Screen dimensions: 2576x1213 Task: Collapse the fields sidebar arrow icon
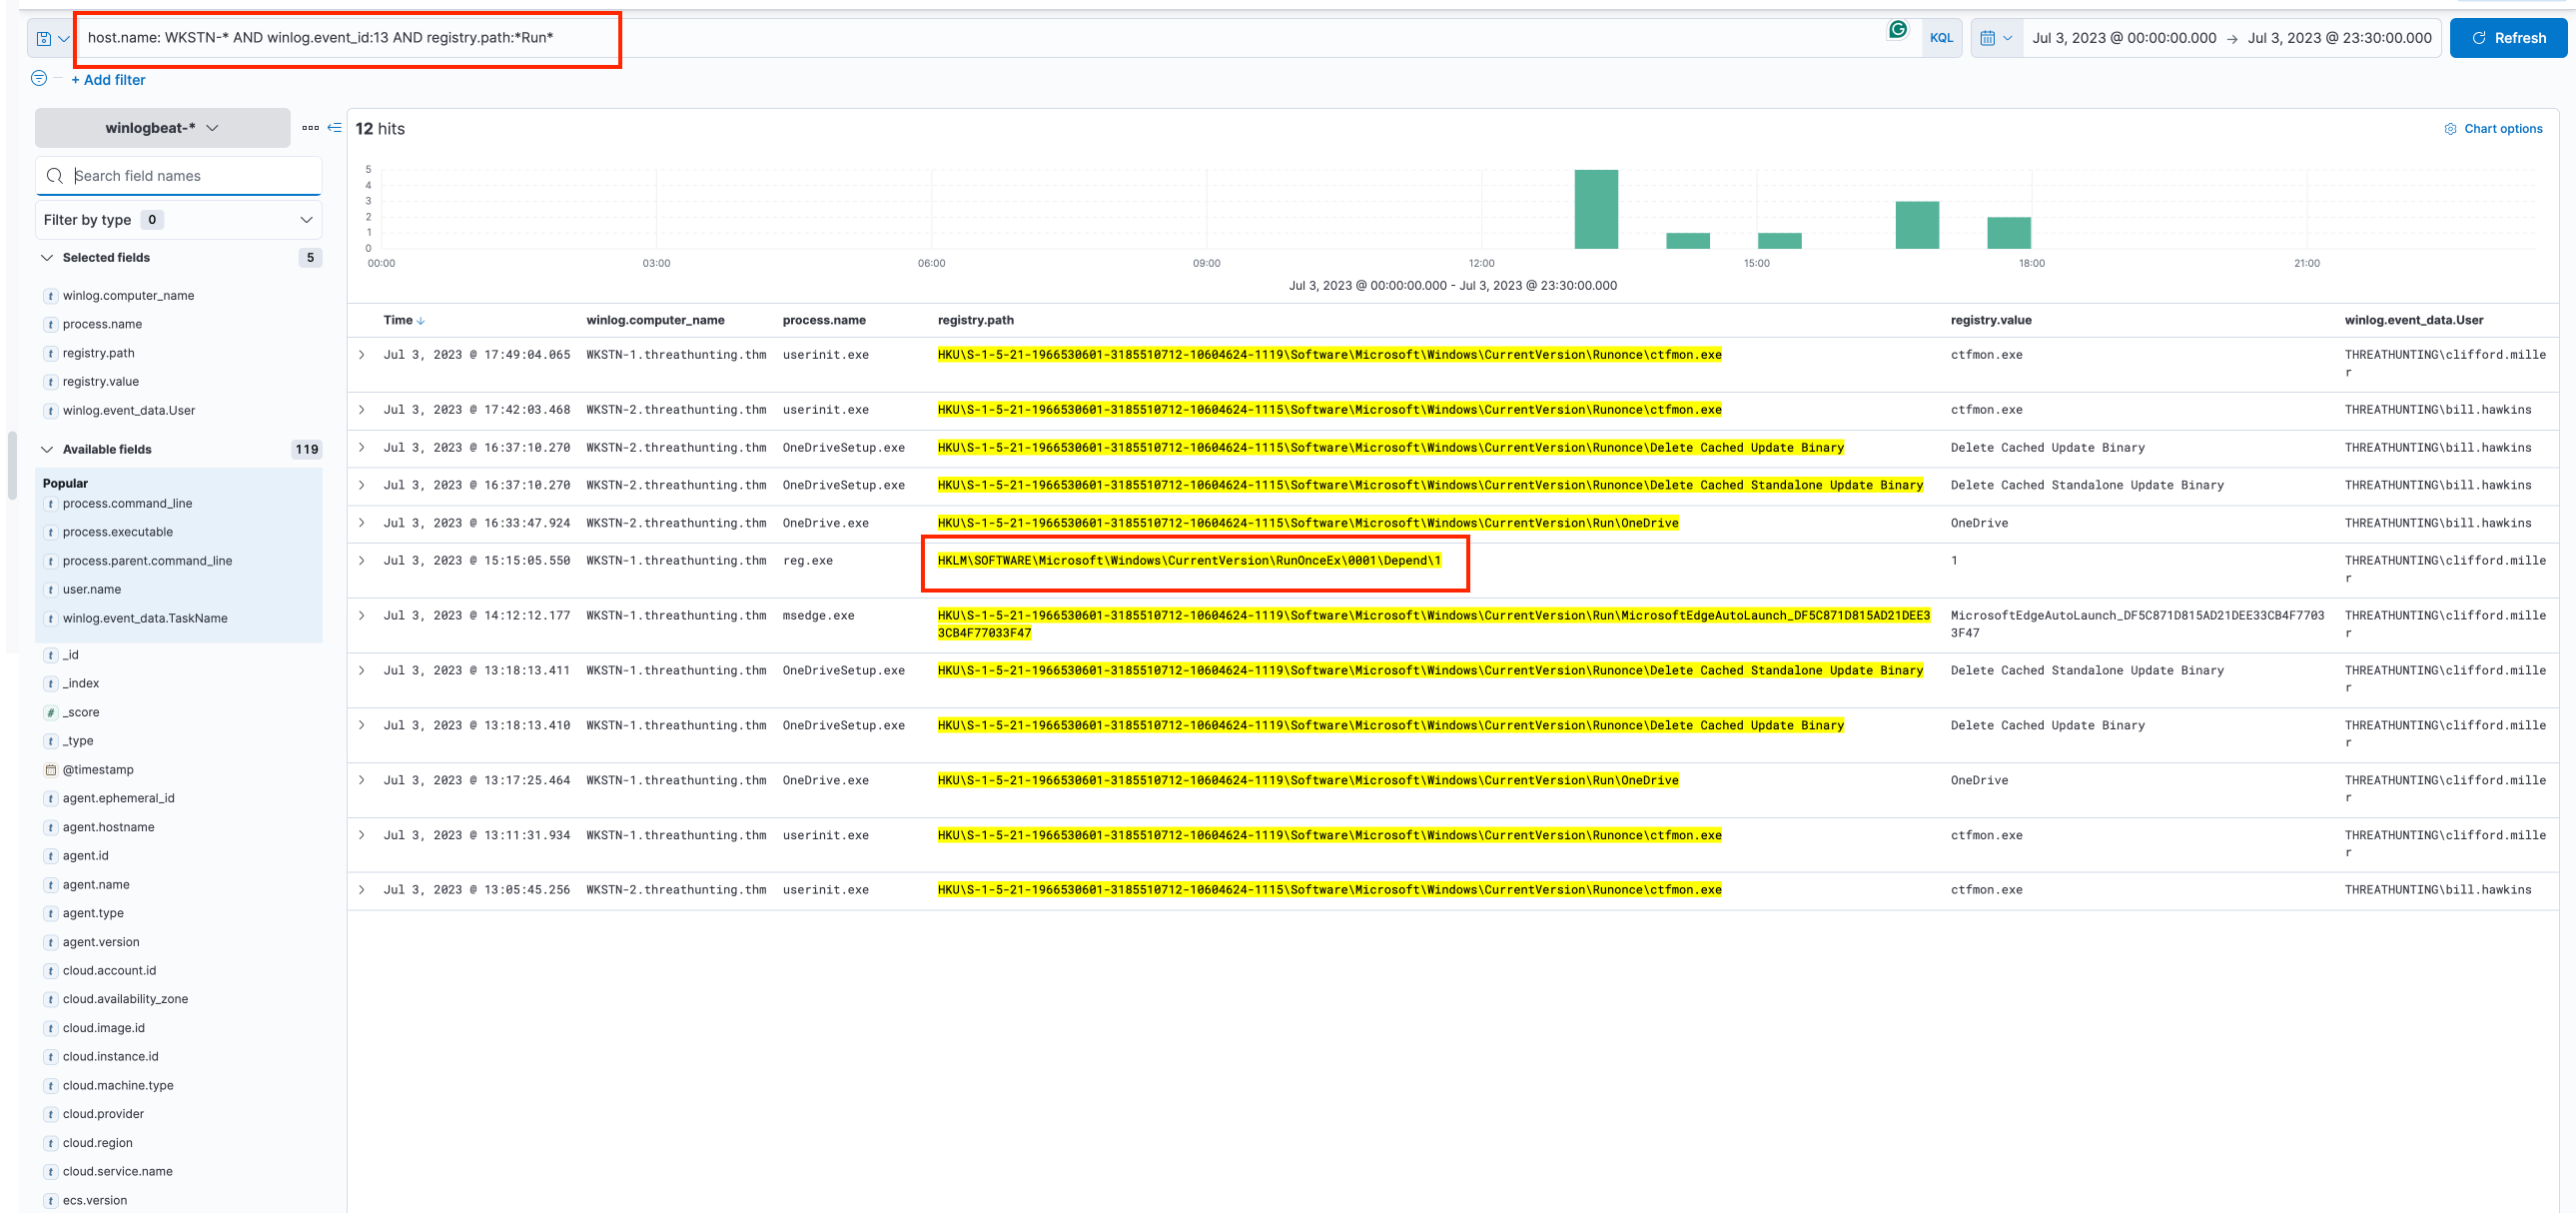click(335, 128)
